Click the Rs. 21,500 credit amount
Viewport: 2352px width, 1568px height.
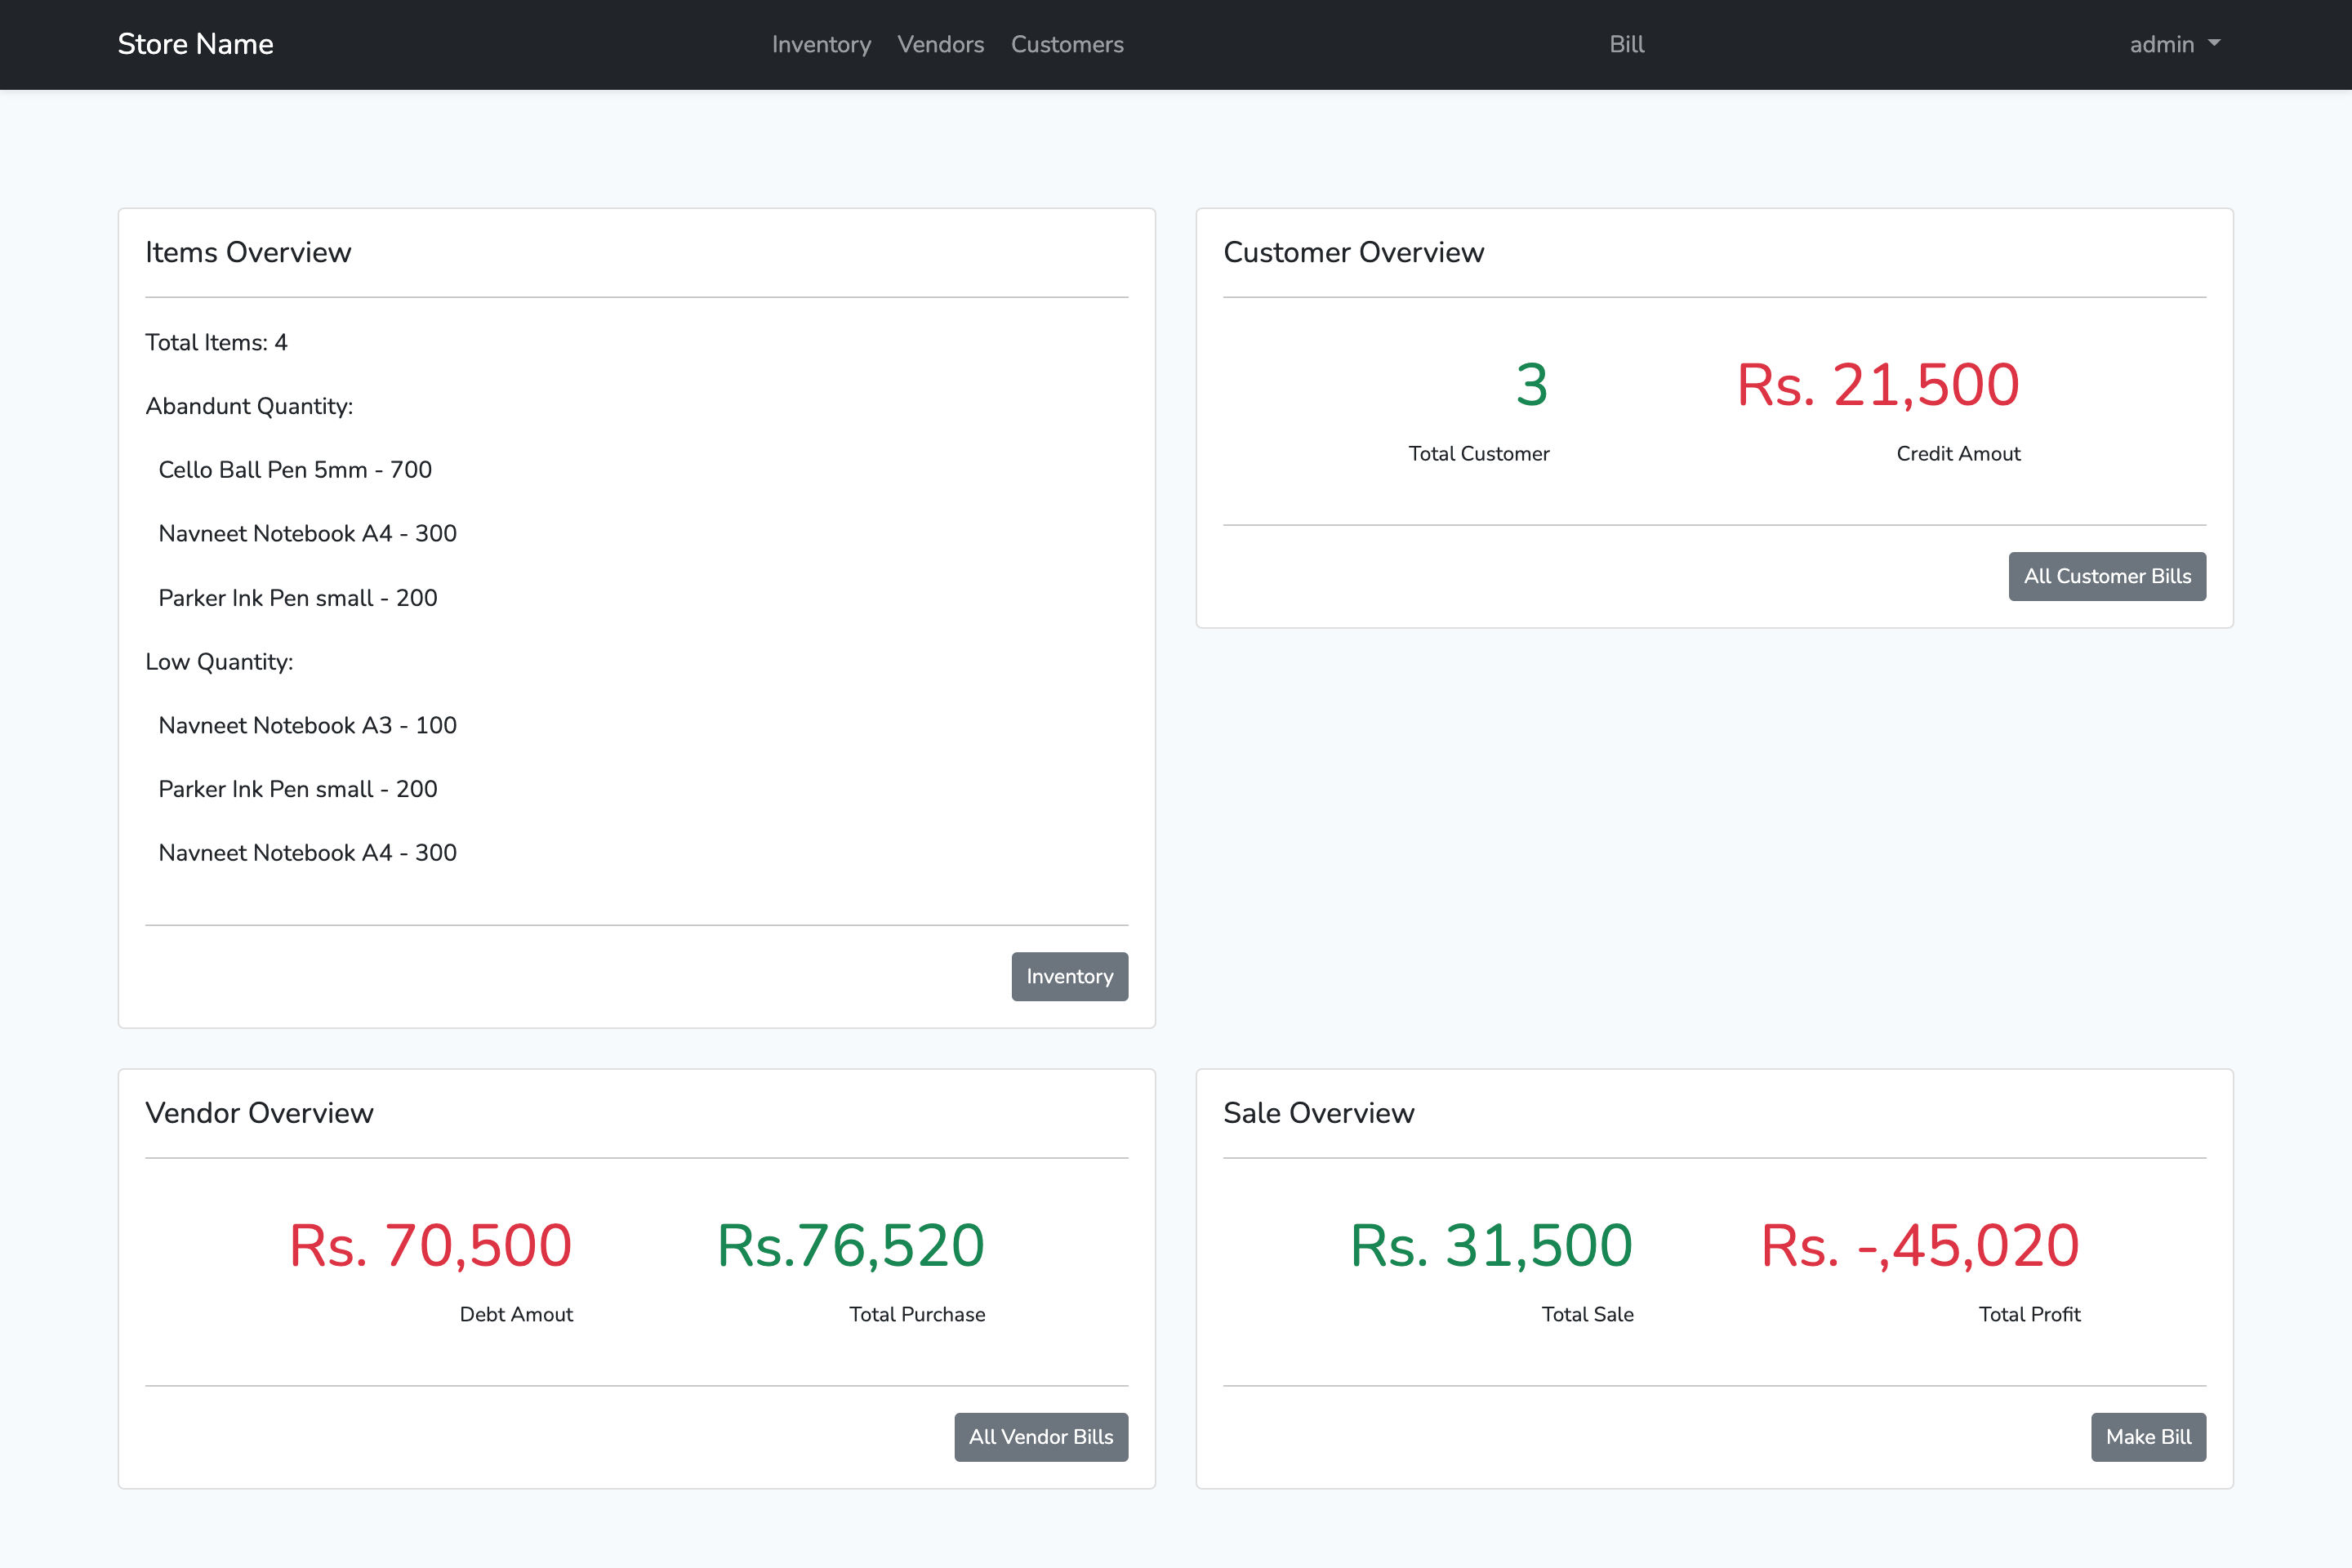tap(1877, 385)
